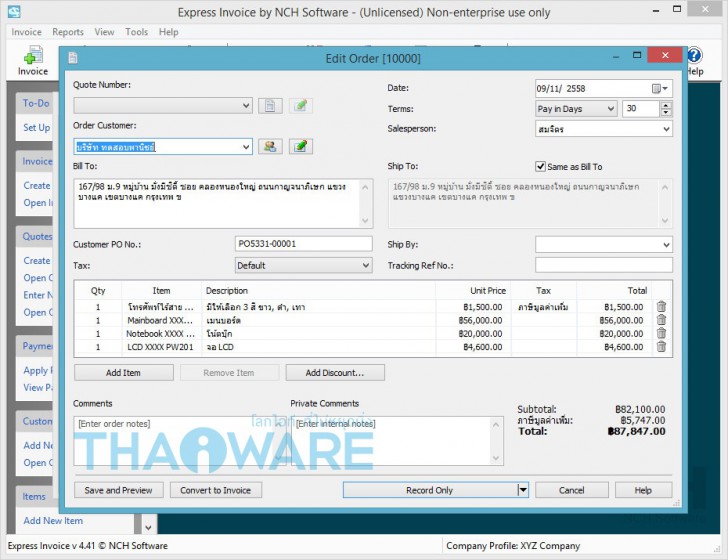Screen dimensions: 728x560
Task: Click the Comments order notes field
Action: coord(178,441)
